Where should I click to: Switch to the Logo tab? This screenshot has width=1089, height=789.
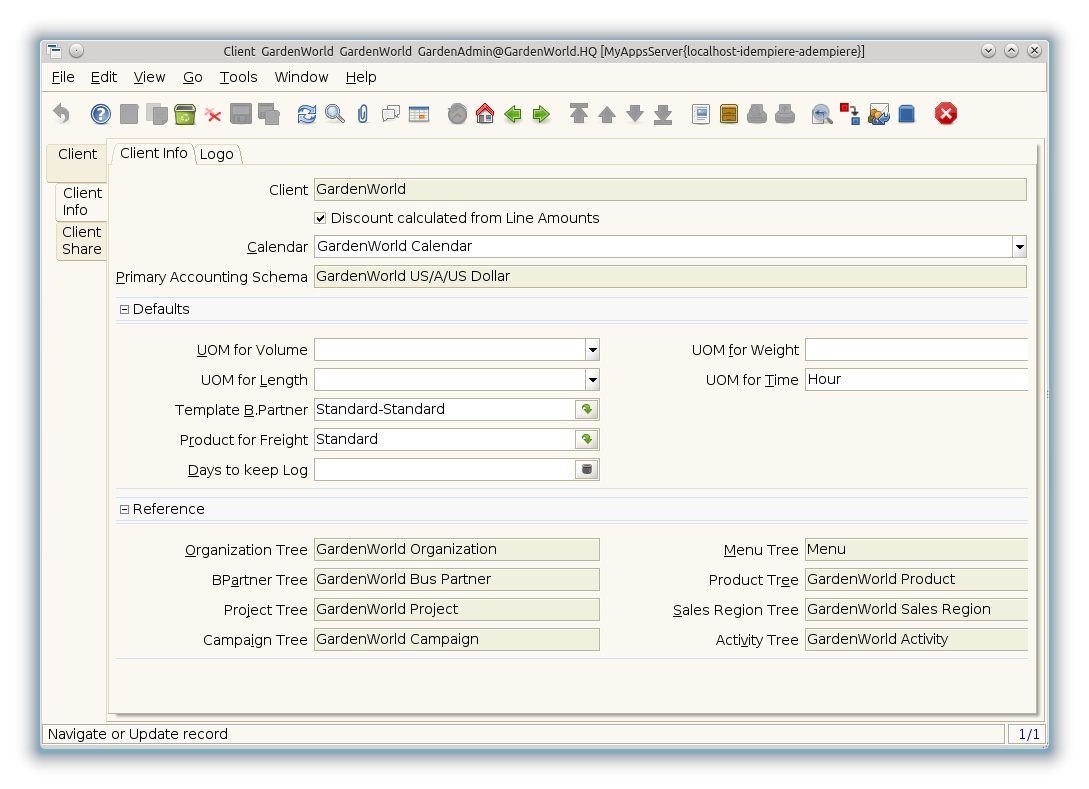click(216, 154)
